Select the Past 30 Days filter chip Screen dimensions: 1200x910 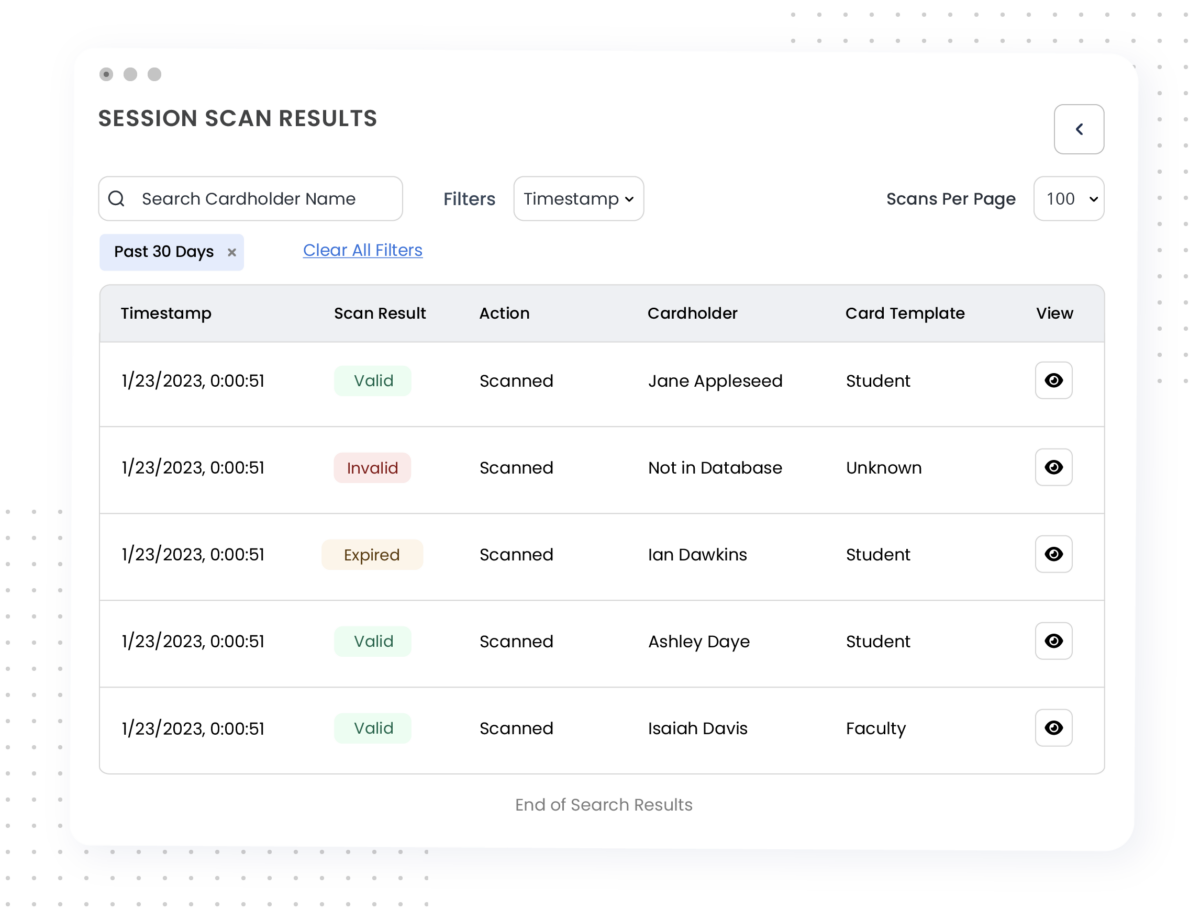165,252
